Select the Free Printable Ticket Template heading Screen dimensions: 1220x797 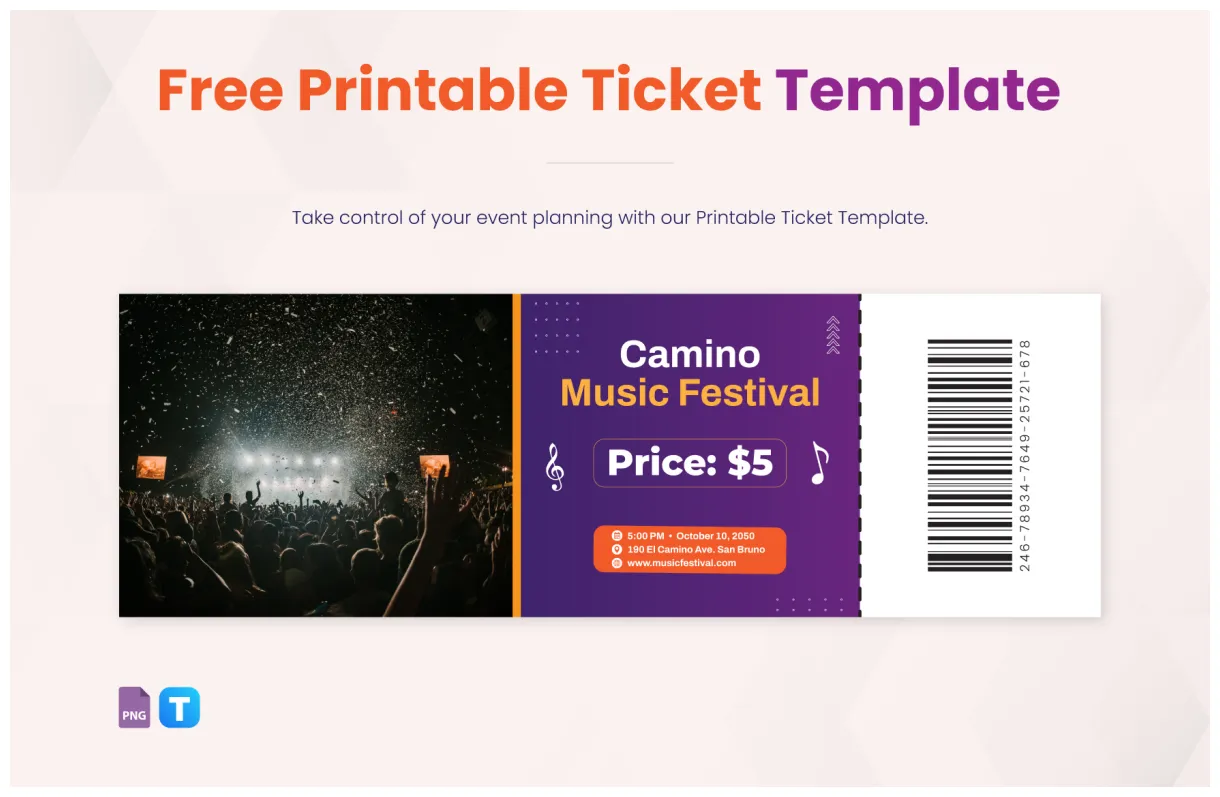(x=610, y=88)
